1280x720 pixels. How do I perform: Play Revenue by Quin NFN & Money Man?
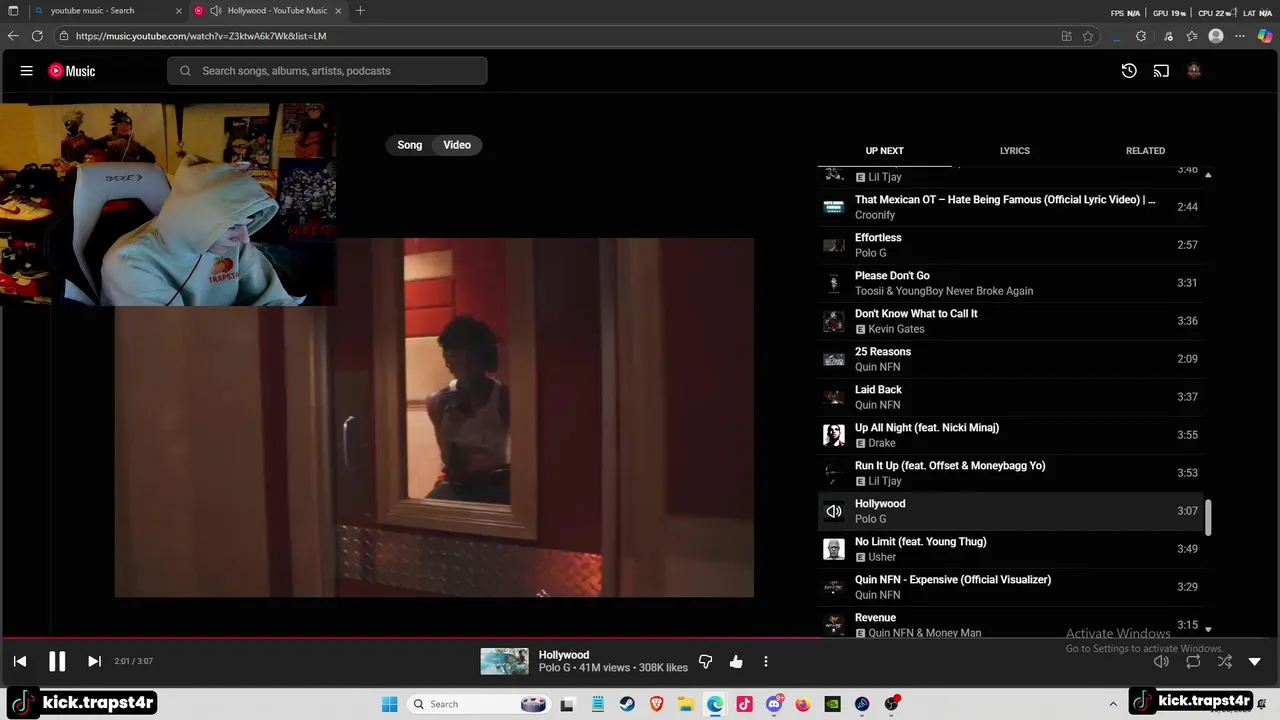click(1010, 623)
